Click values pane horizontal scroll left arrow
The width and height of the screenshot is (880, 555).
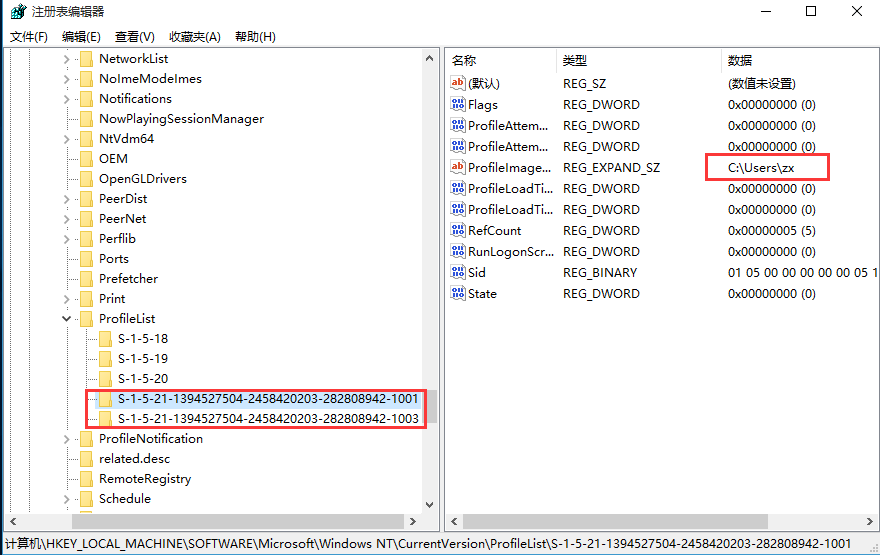(454, 521)
